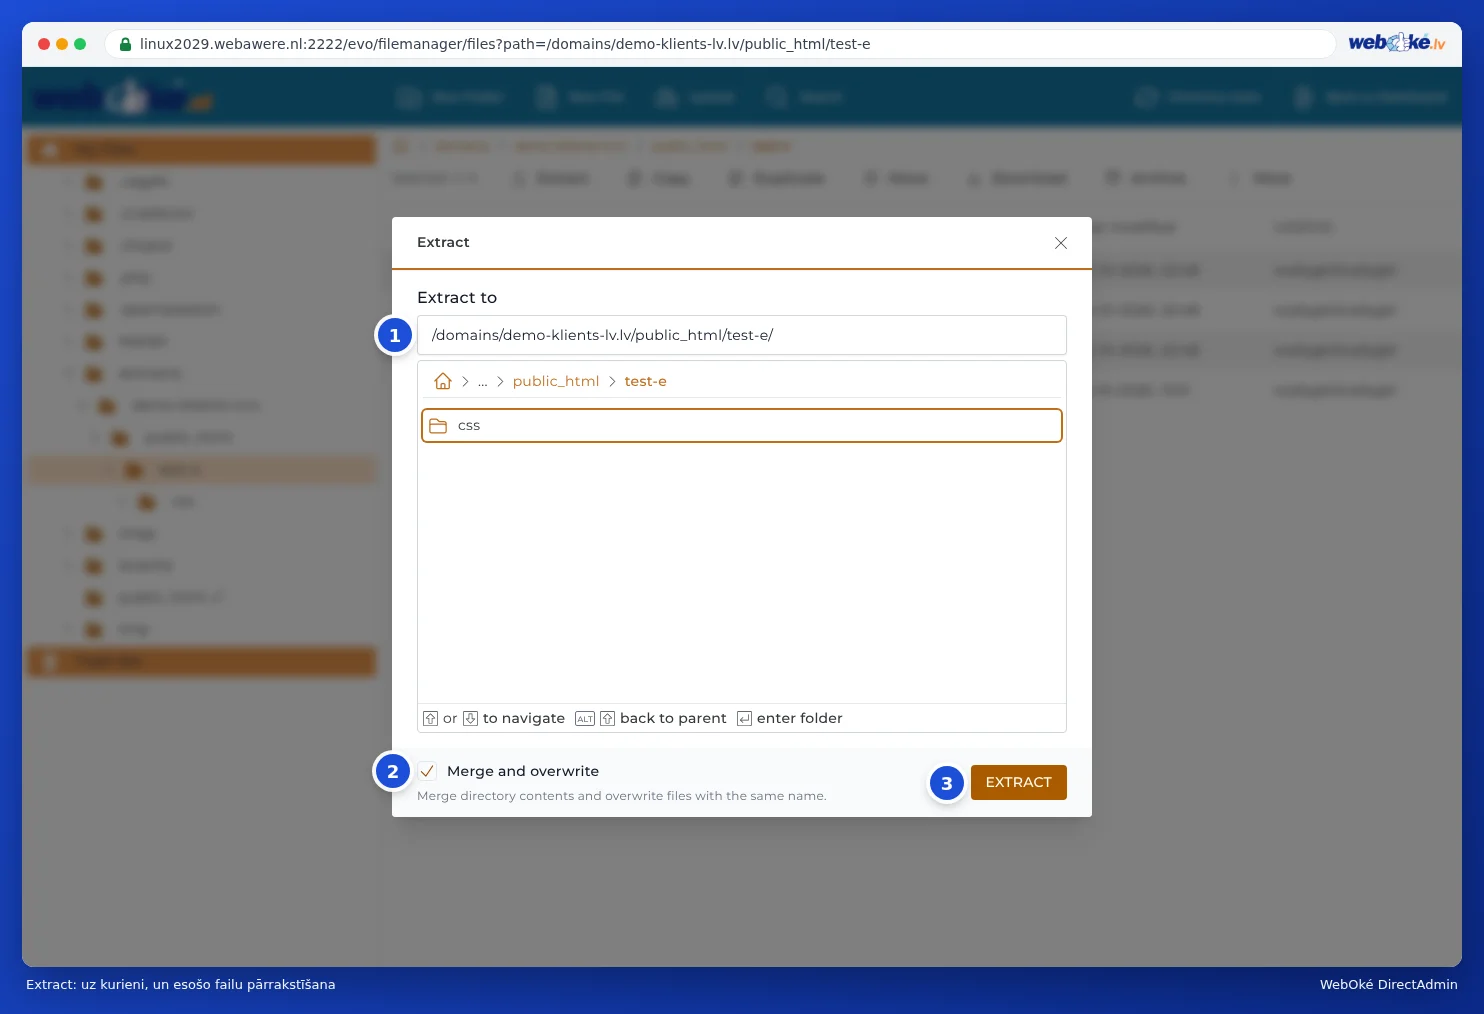
Task: Click the yellow minimize window dot
Action: pos(62,44)
